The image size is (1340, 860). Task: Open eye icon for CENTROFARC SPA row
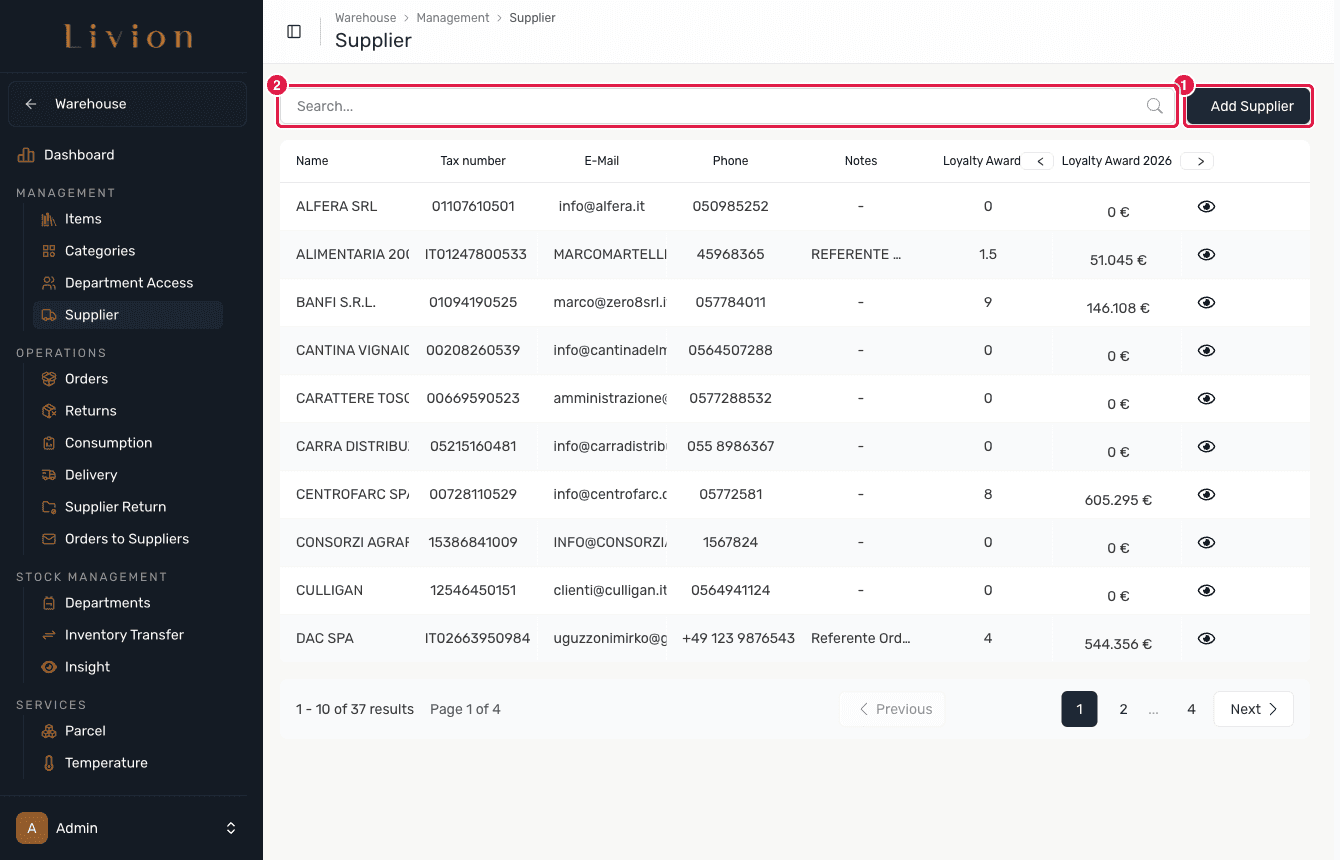[1206, 494]
